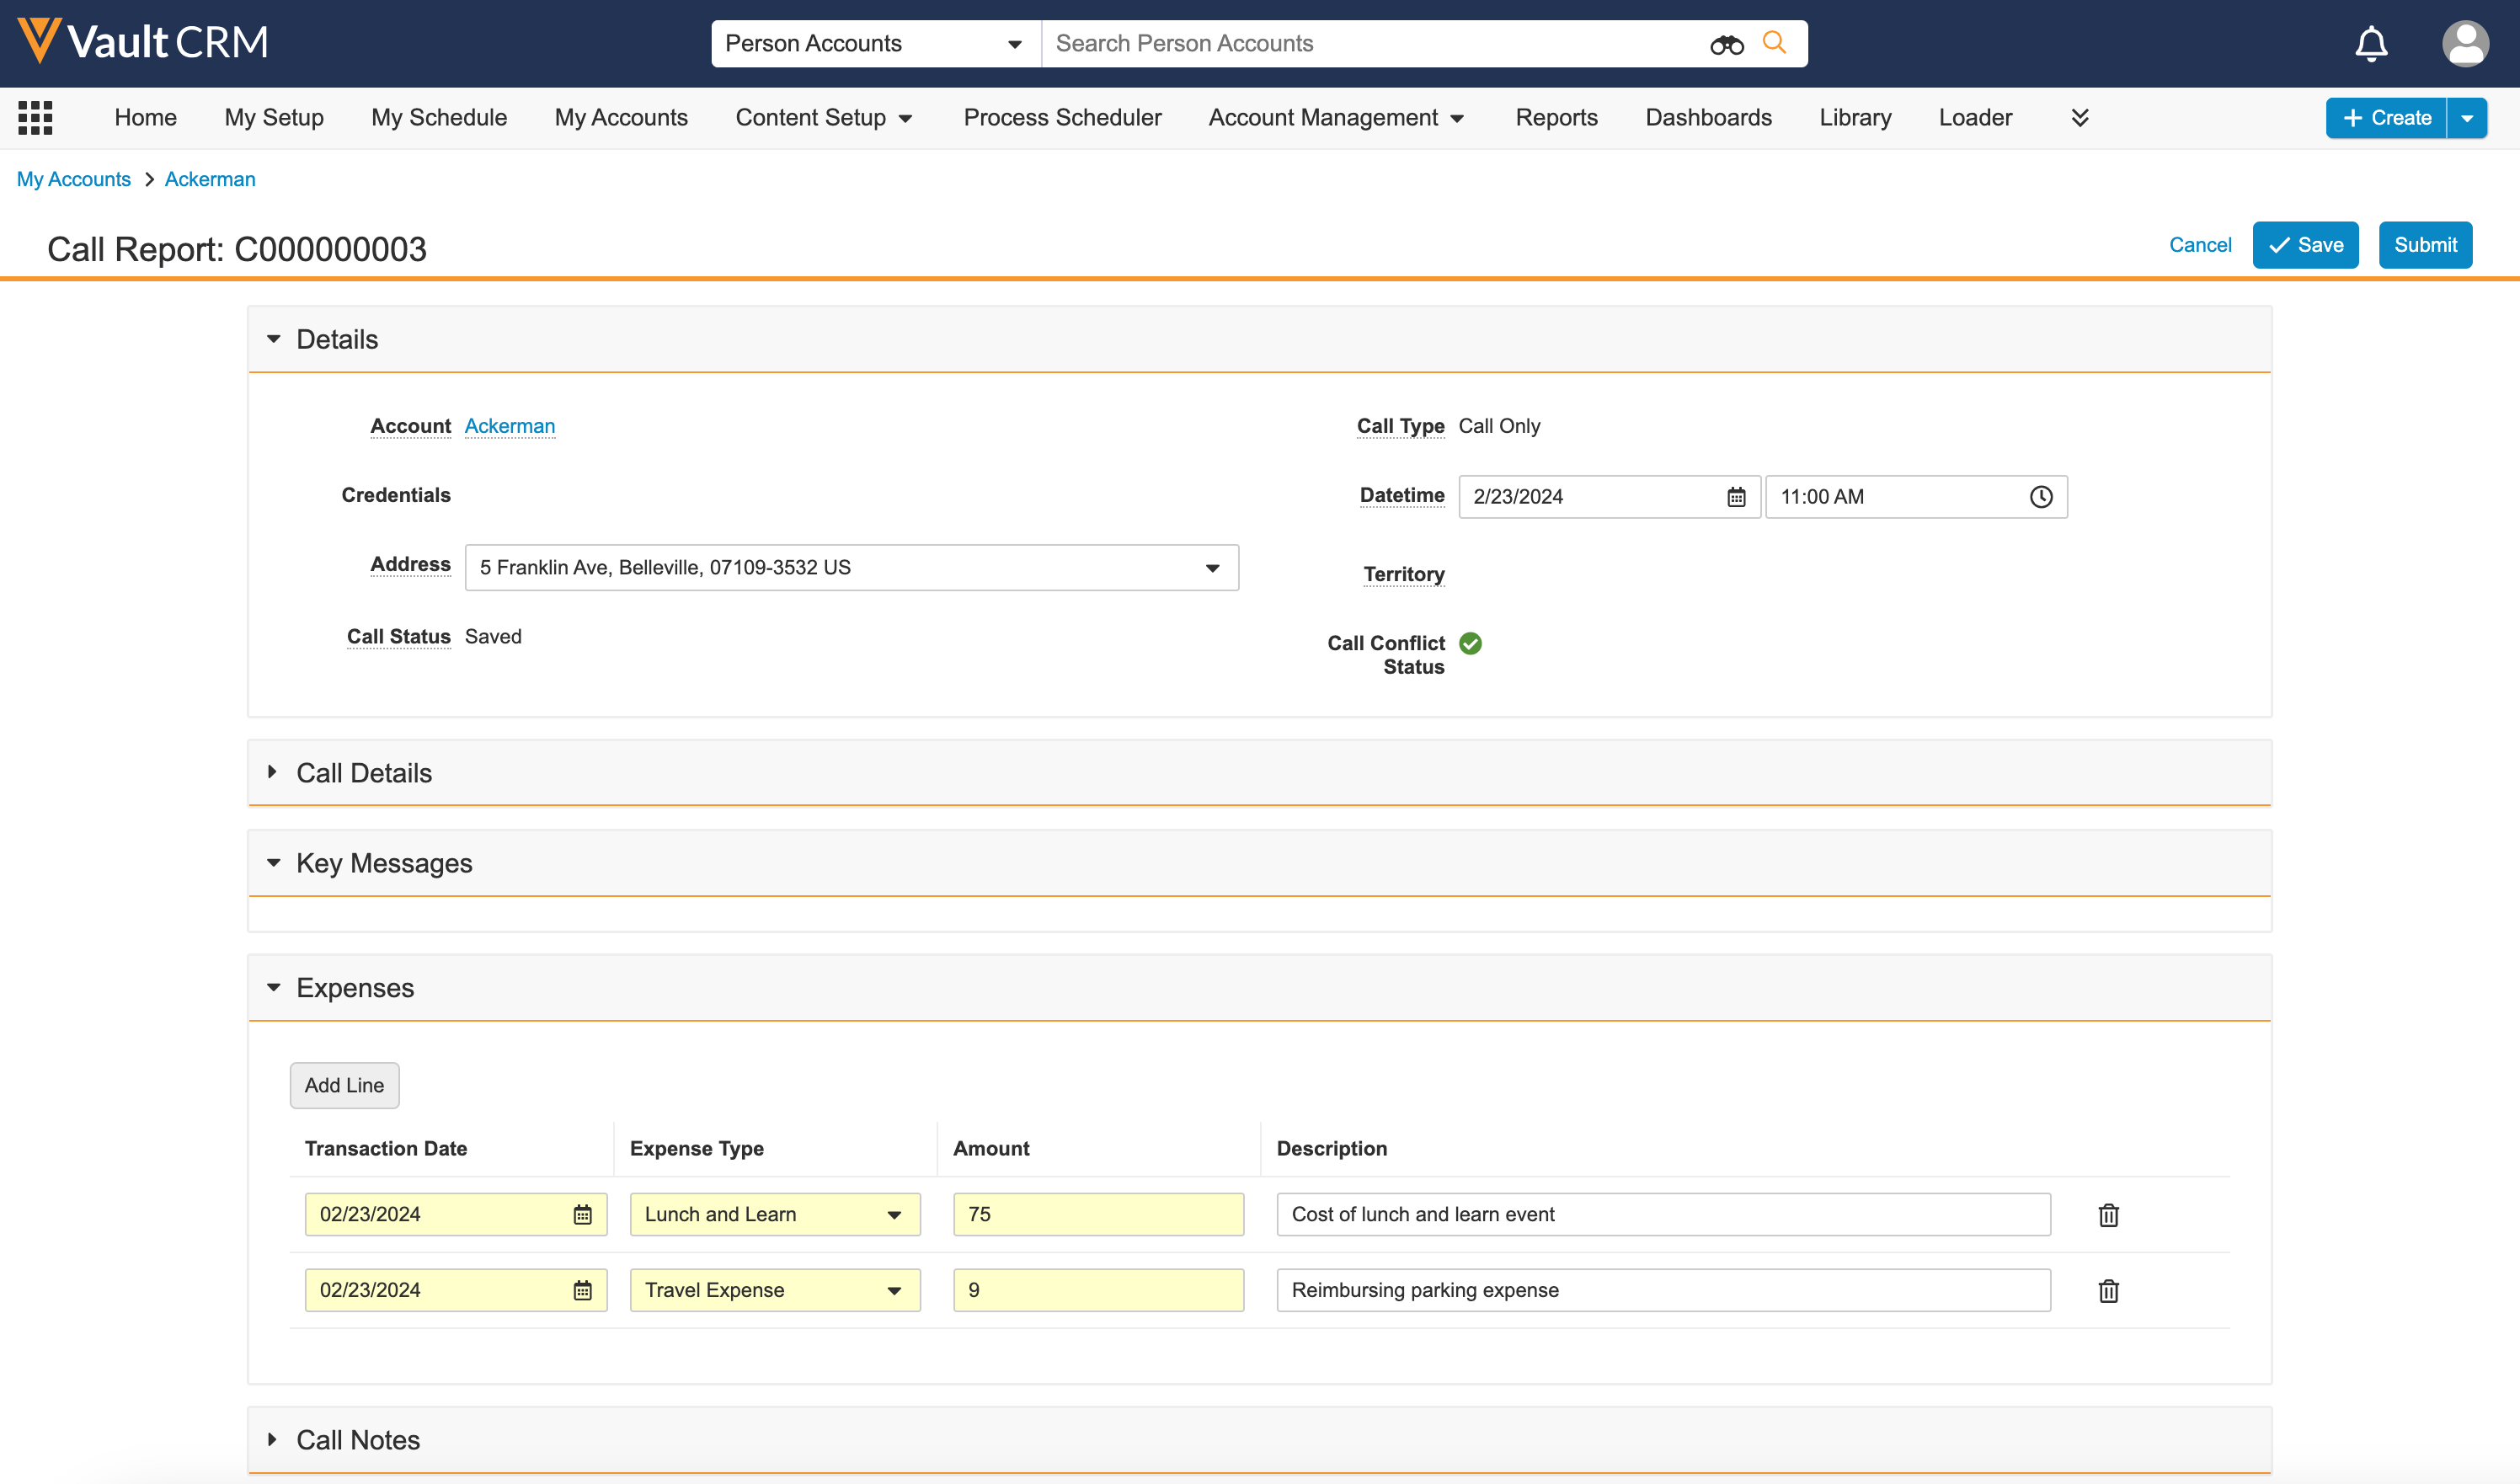Open the clock time picker icon

coord(2041,497)
